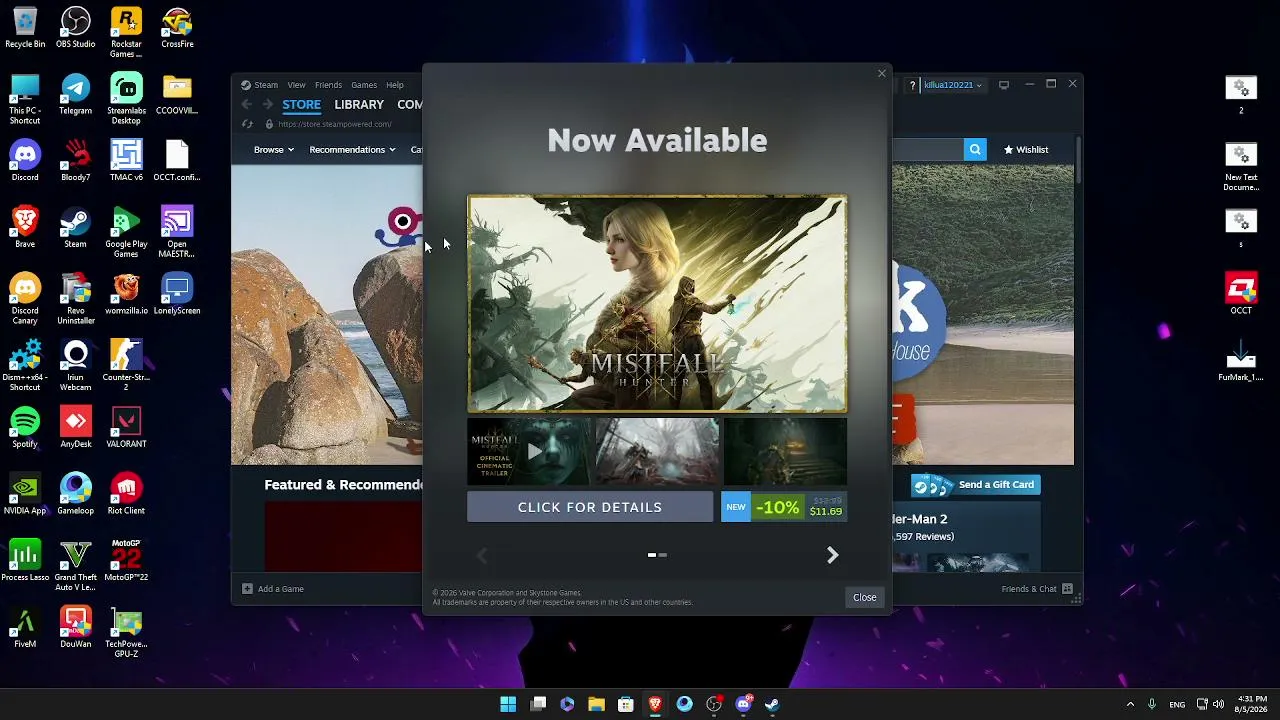Viewport: 1280px width, 720px height.
Task: Select the Riot Client desktop icon
Action: 126,495
